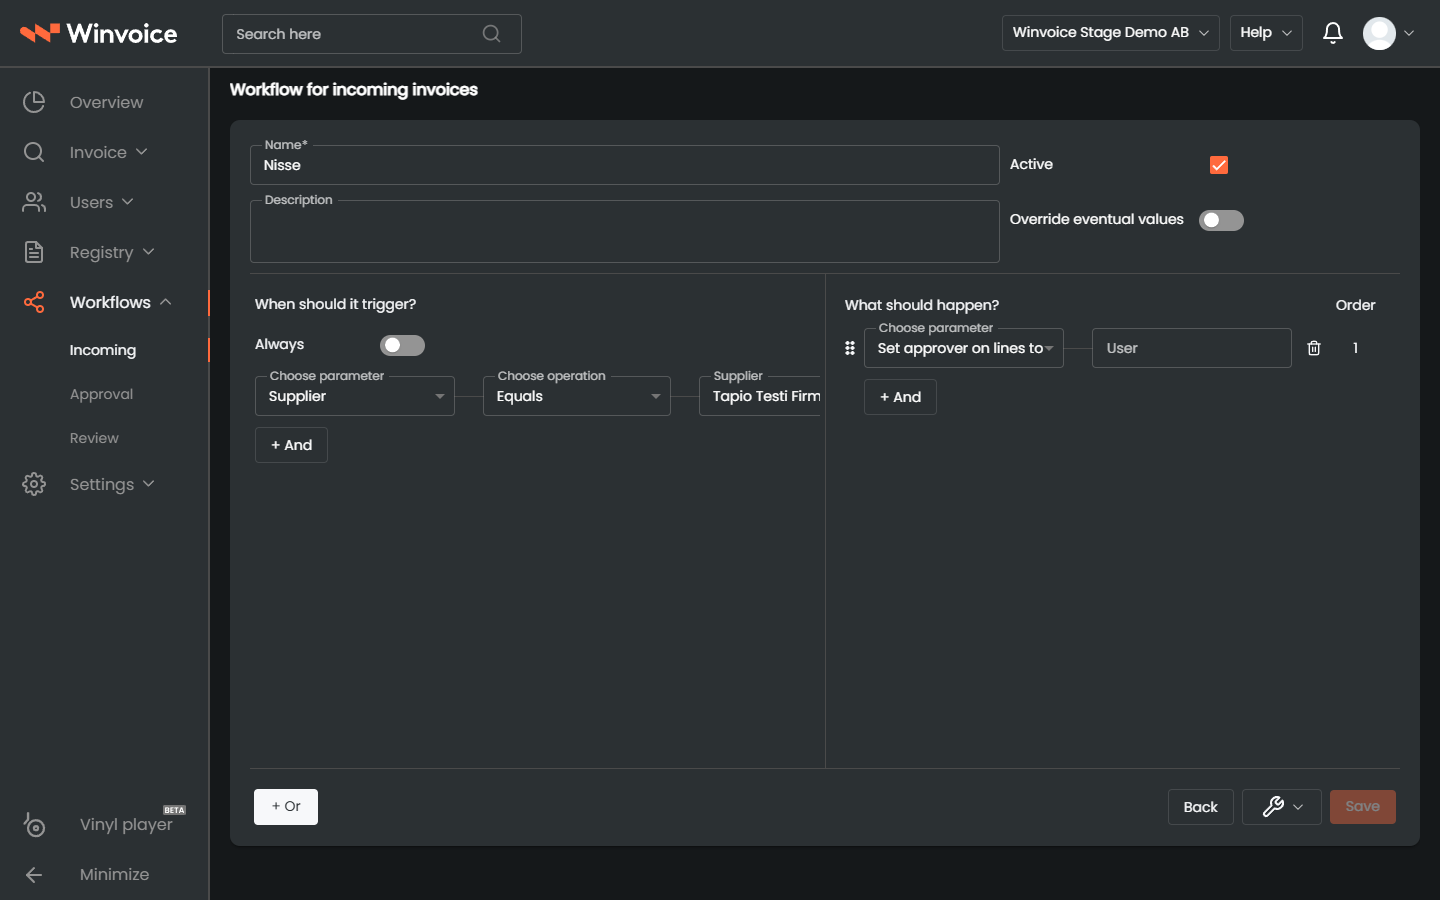
Task: Uncheck the Active checkbox
Action: pos(1219,165)
